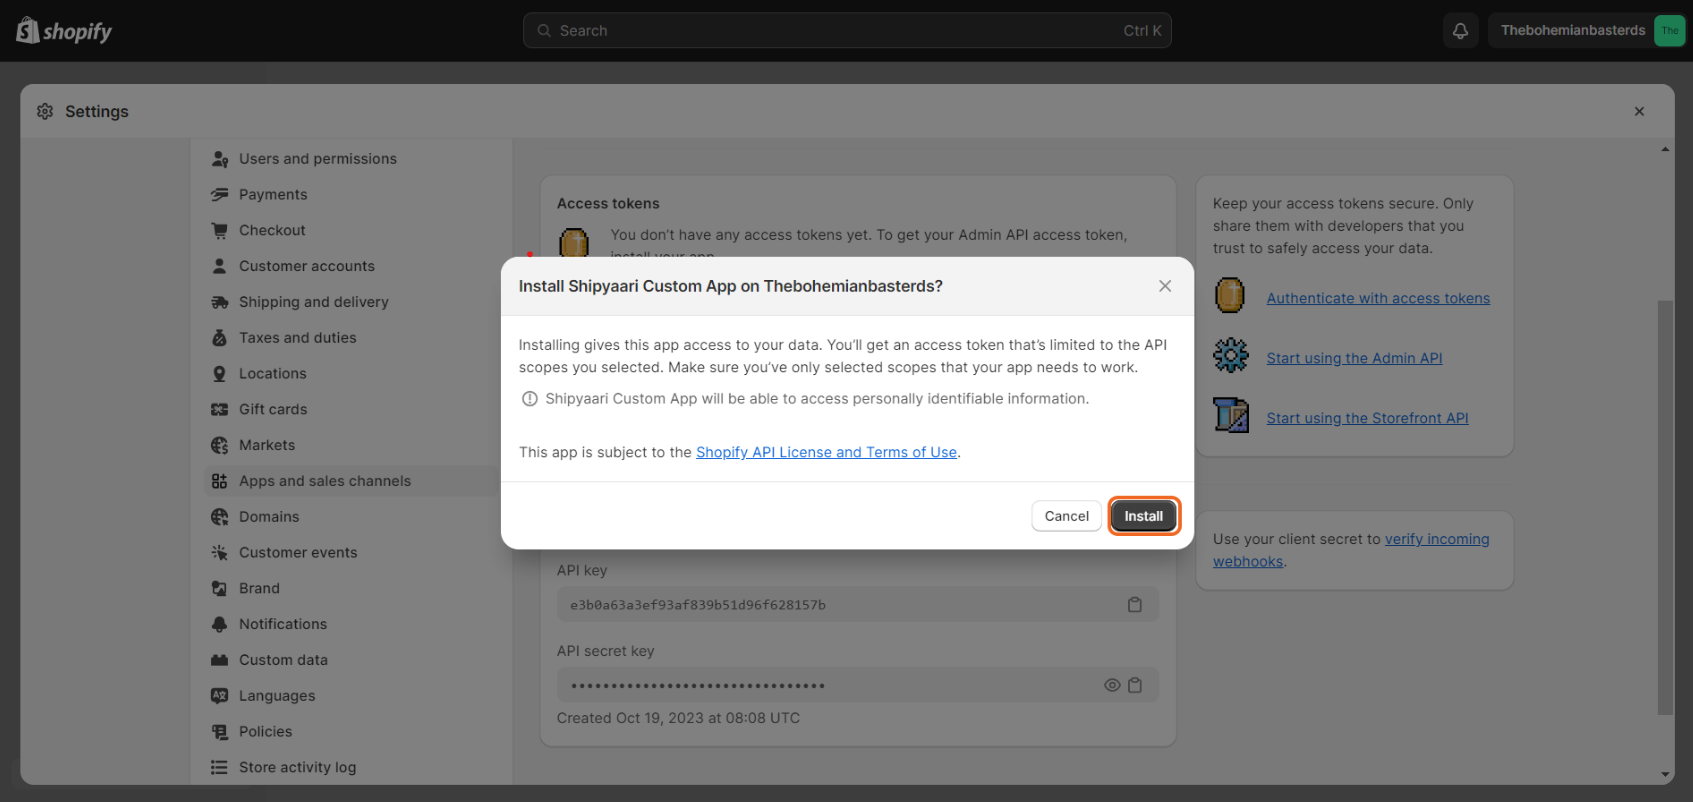Close the Settings panel with X
The height and width of the screenshot is (802, 1693).
tap(1639, 111)
